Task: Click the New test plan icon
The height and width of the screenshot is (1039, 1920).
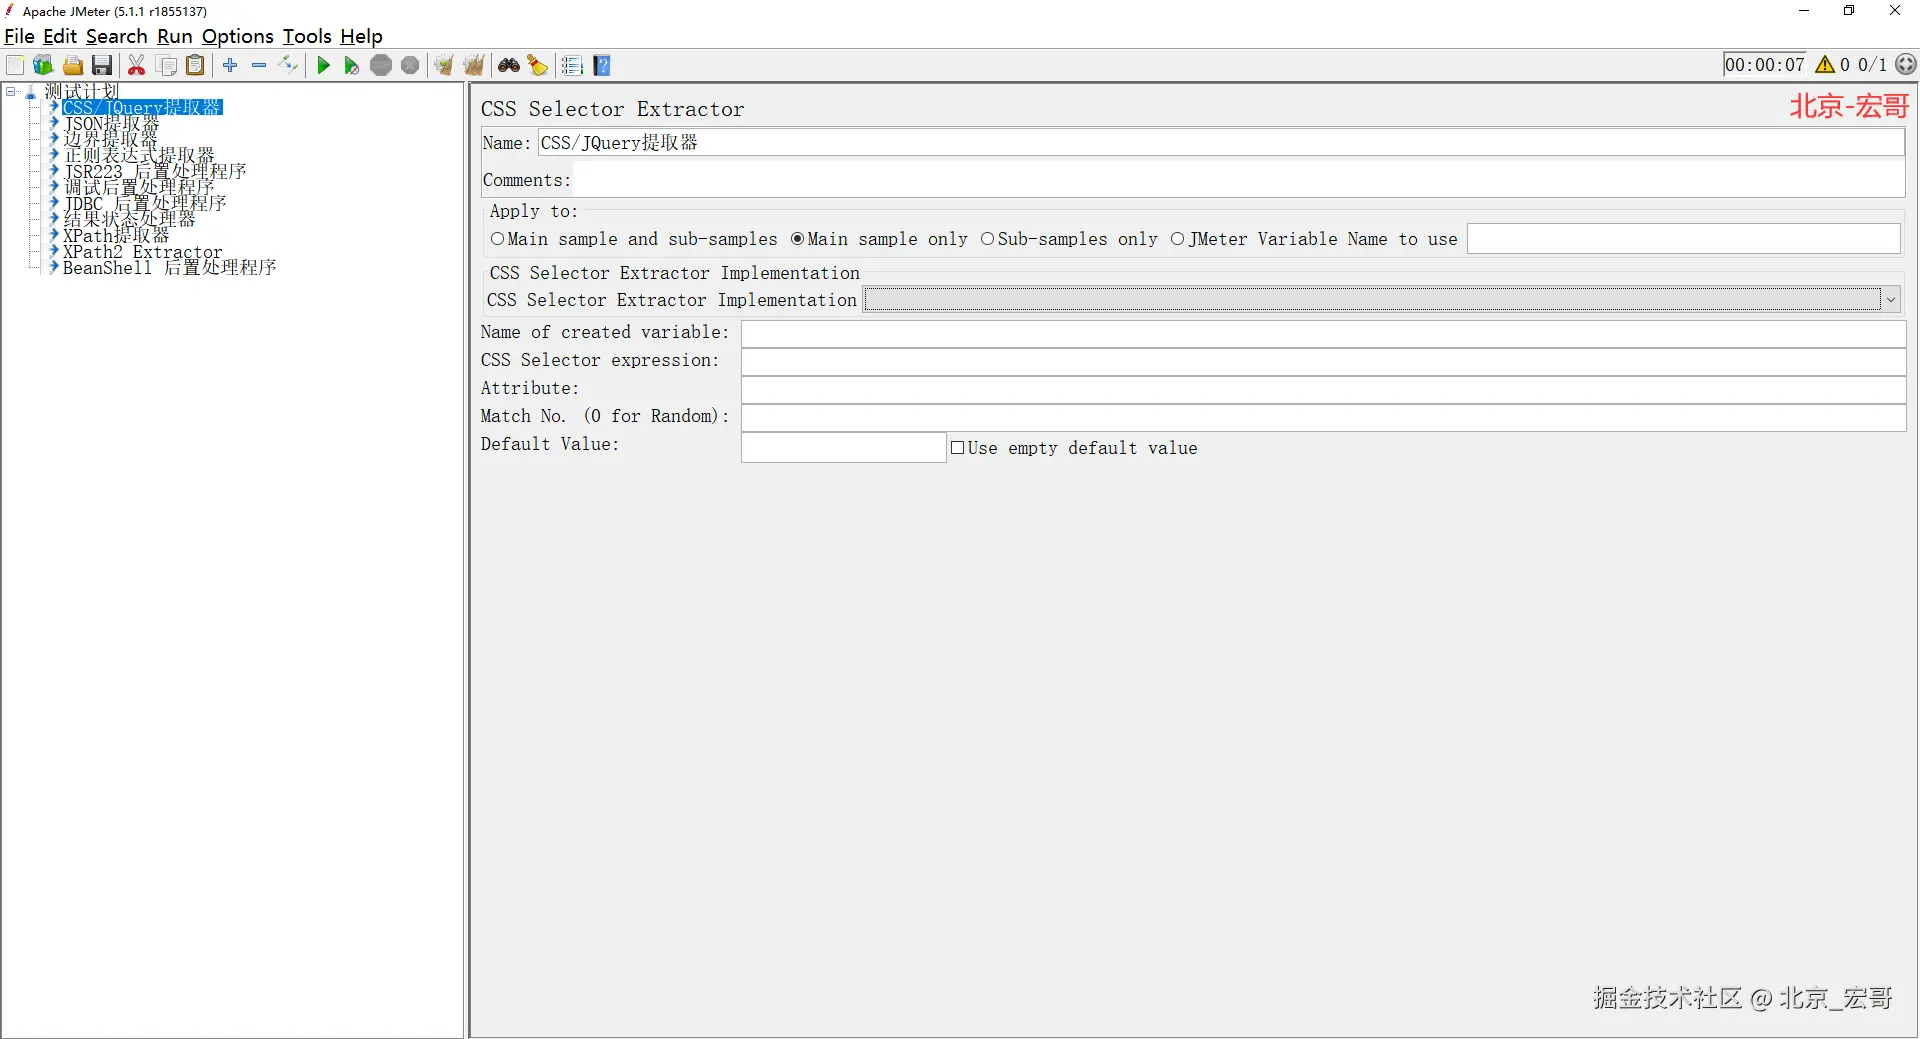Action: pyautogui.click(x=15, y=65)
